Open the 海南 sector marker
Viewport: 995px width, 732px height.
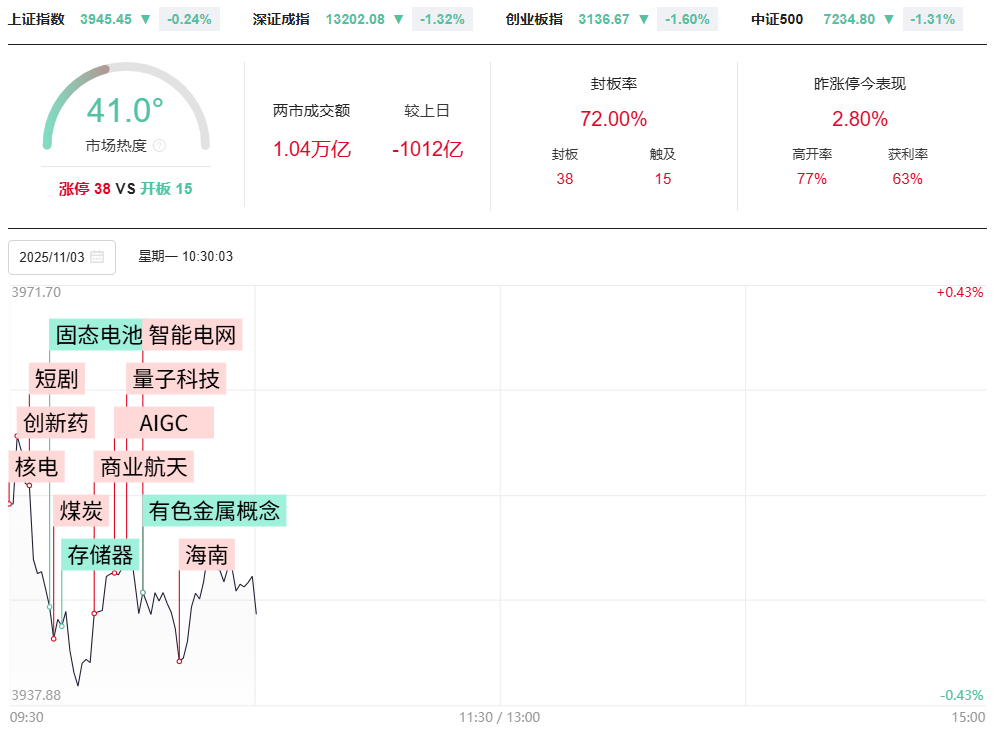[207, 555]
